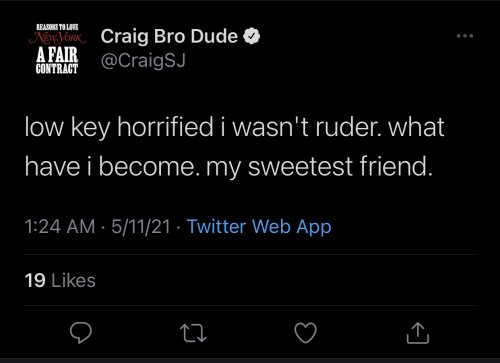Open the Twitter Web App source link

[259, 227]
